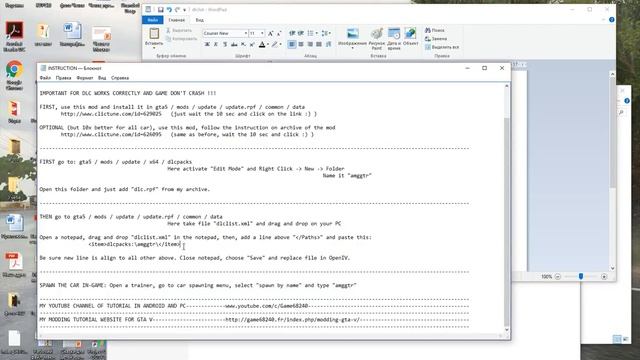Viewport: 640px width, 360px height.
Task: Cut selection with the scissors icon in WordPad
Action: (168, 30)
